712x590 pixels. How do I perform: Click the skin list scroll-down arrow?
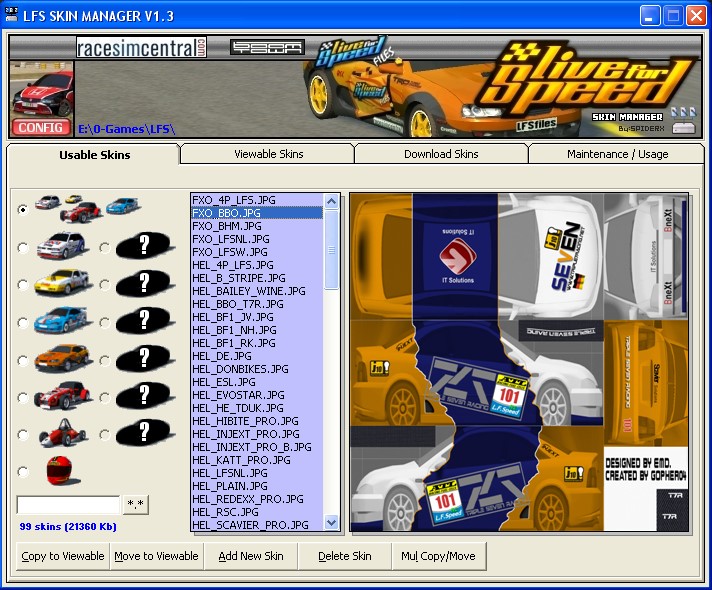click(331, 522)
